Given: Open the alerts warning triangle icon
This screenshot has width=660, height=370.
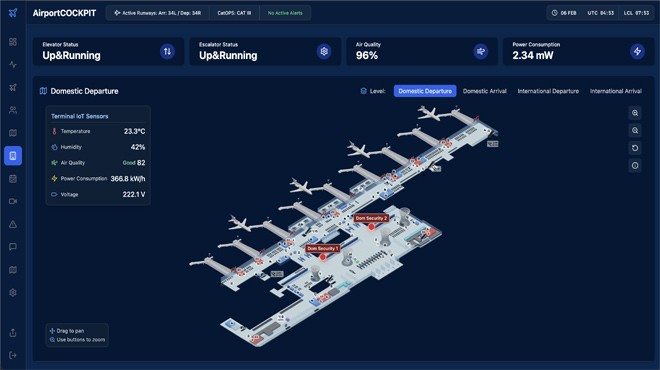Looking at the screenshot, I should pos(13,224).
